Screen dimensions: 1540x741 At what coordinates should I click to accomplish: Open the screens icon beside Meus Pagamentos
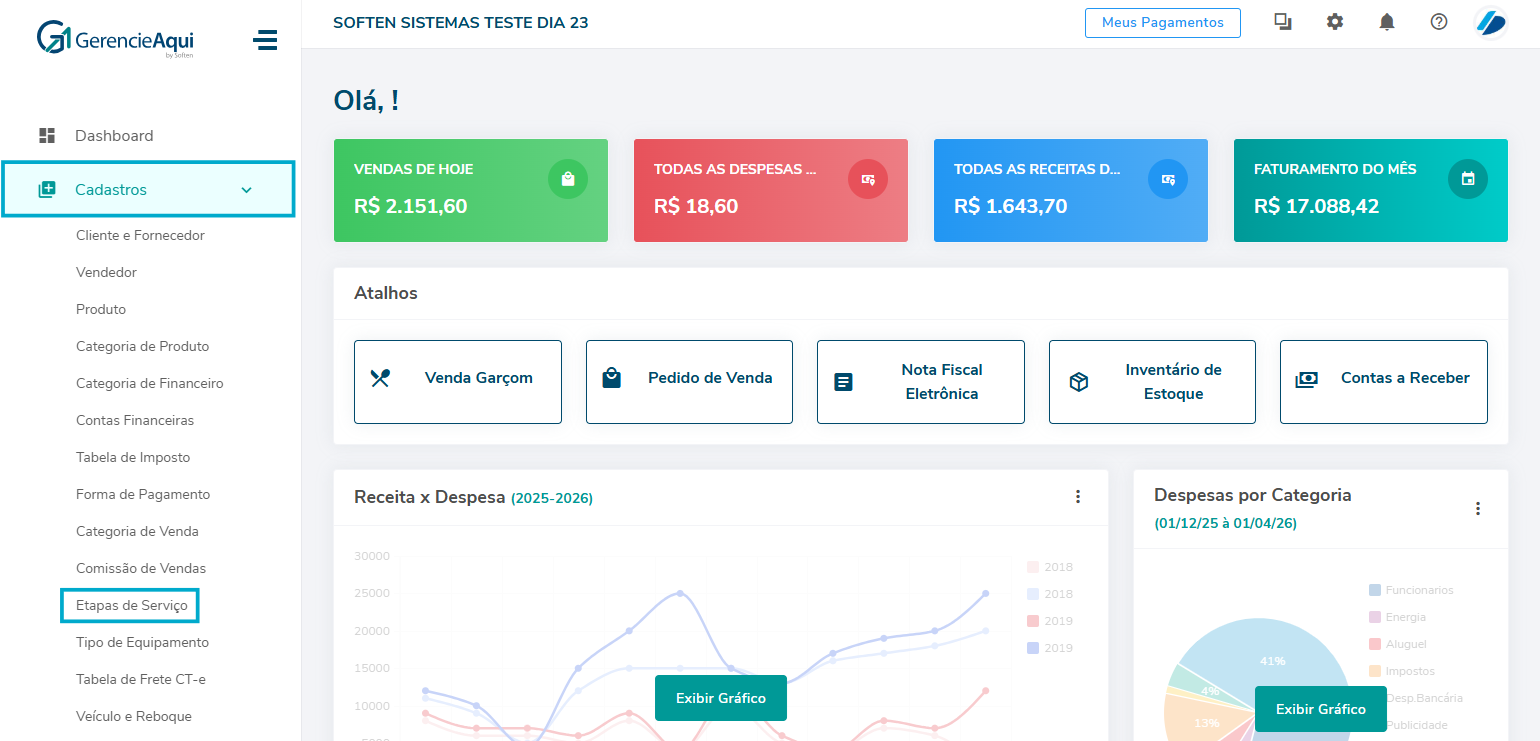pos(1282,22)
